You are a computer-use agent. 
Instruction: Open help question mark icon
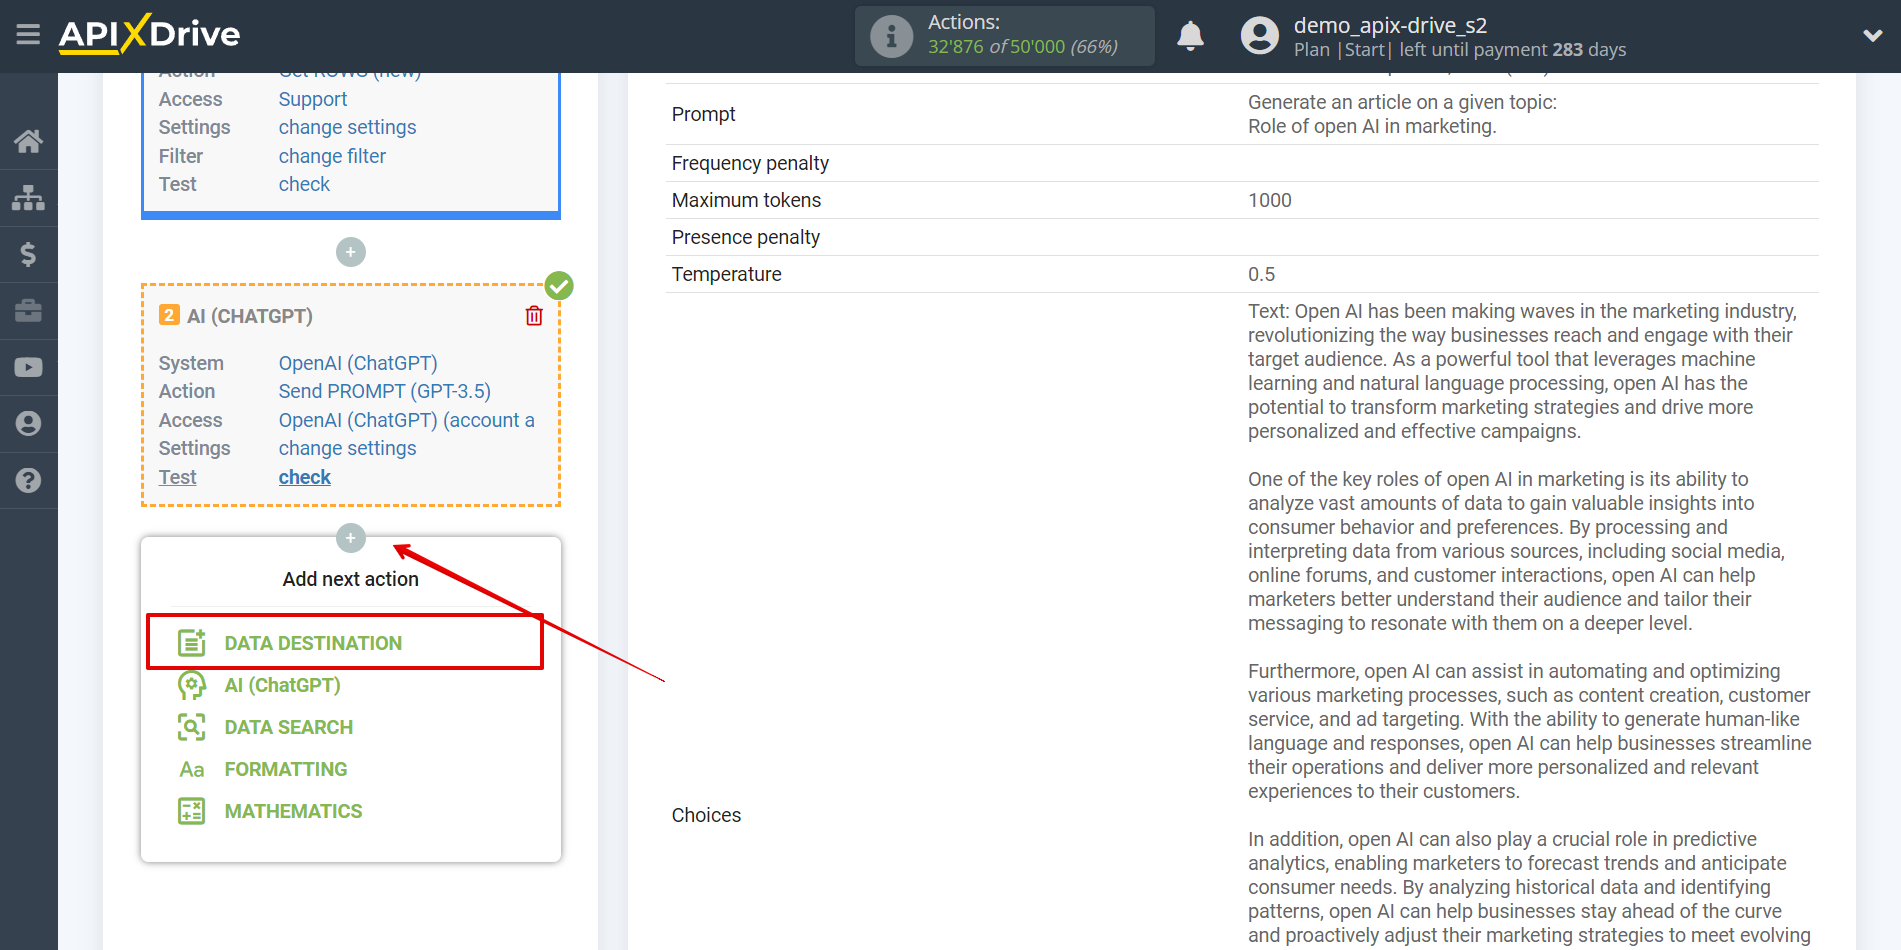[x=28, y=480]
